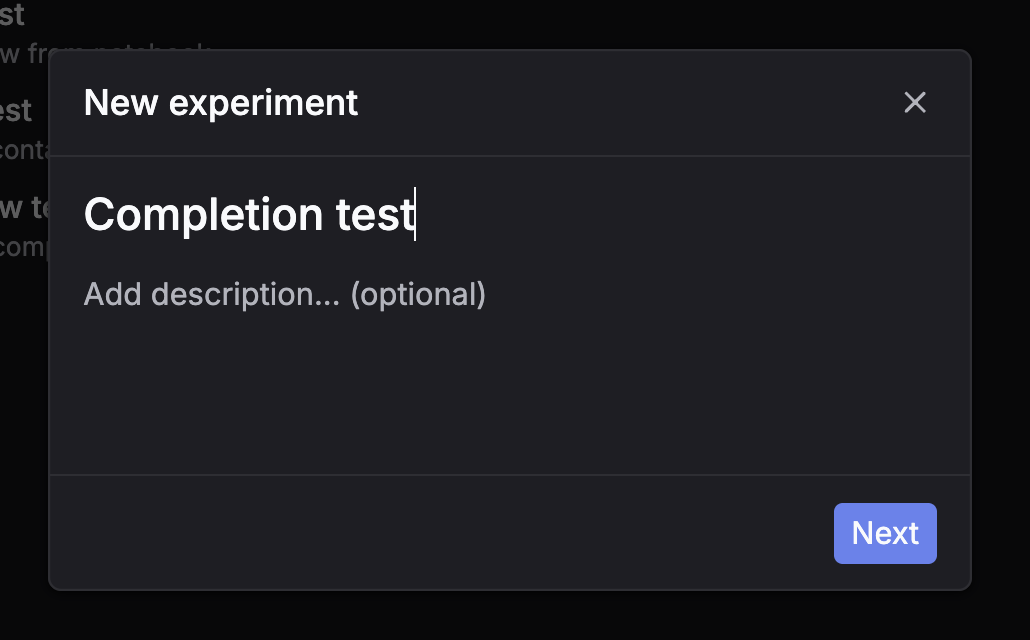
Task: Click the blue Next button label
Action: tap(885, 533)
